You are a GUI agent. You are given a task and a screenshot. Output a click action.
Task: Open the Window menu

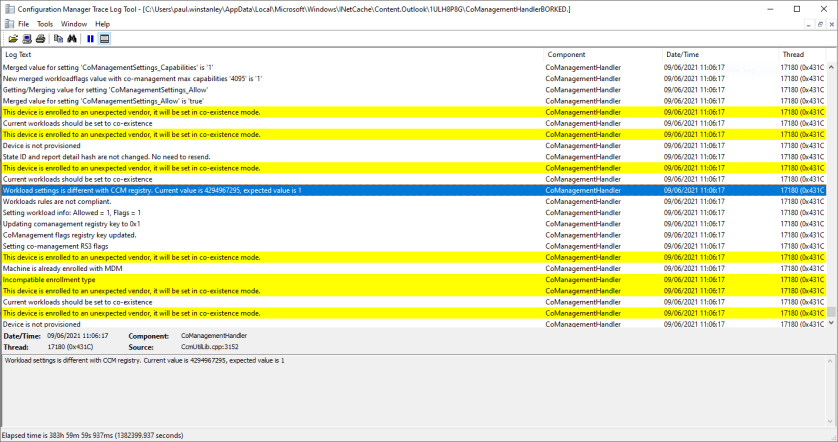click(74, 24)
